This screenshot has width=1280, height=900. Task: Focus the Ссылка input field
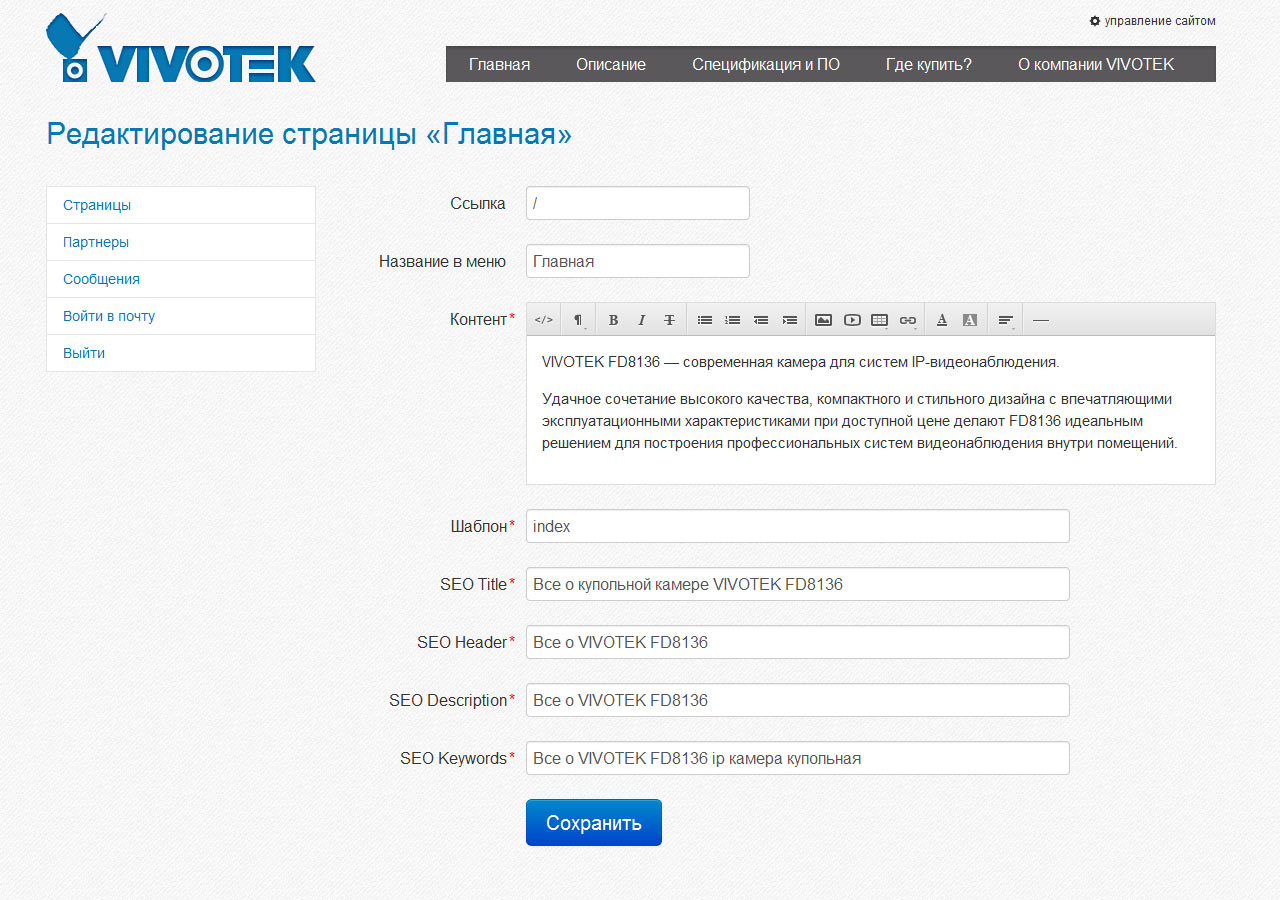(x=638, y=203)
